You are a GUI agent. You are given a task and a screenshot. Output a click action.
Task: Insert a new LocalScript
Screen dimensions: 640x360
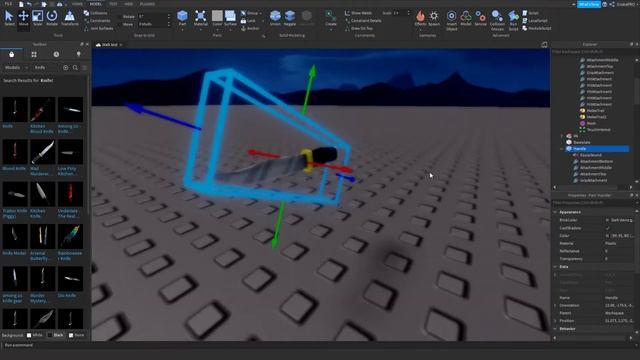[535, 20]
